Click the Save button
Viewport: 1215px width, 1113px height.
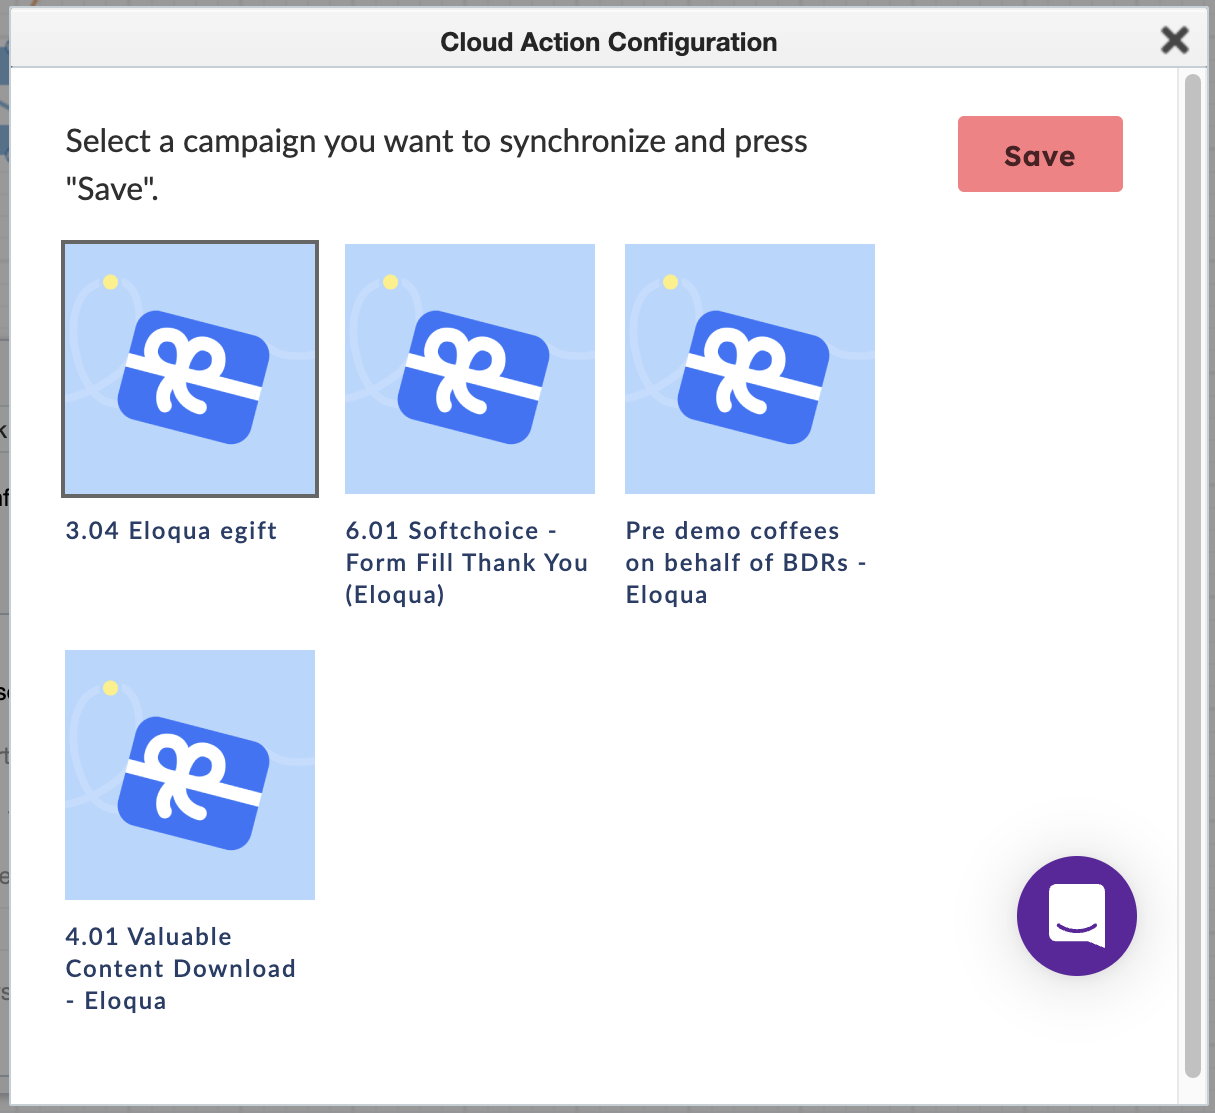point(1040,154)
